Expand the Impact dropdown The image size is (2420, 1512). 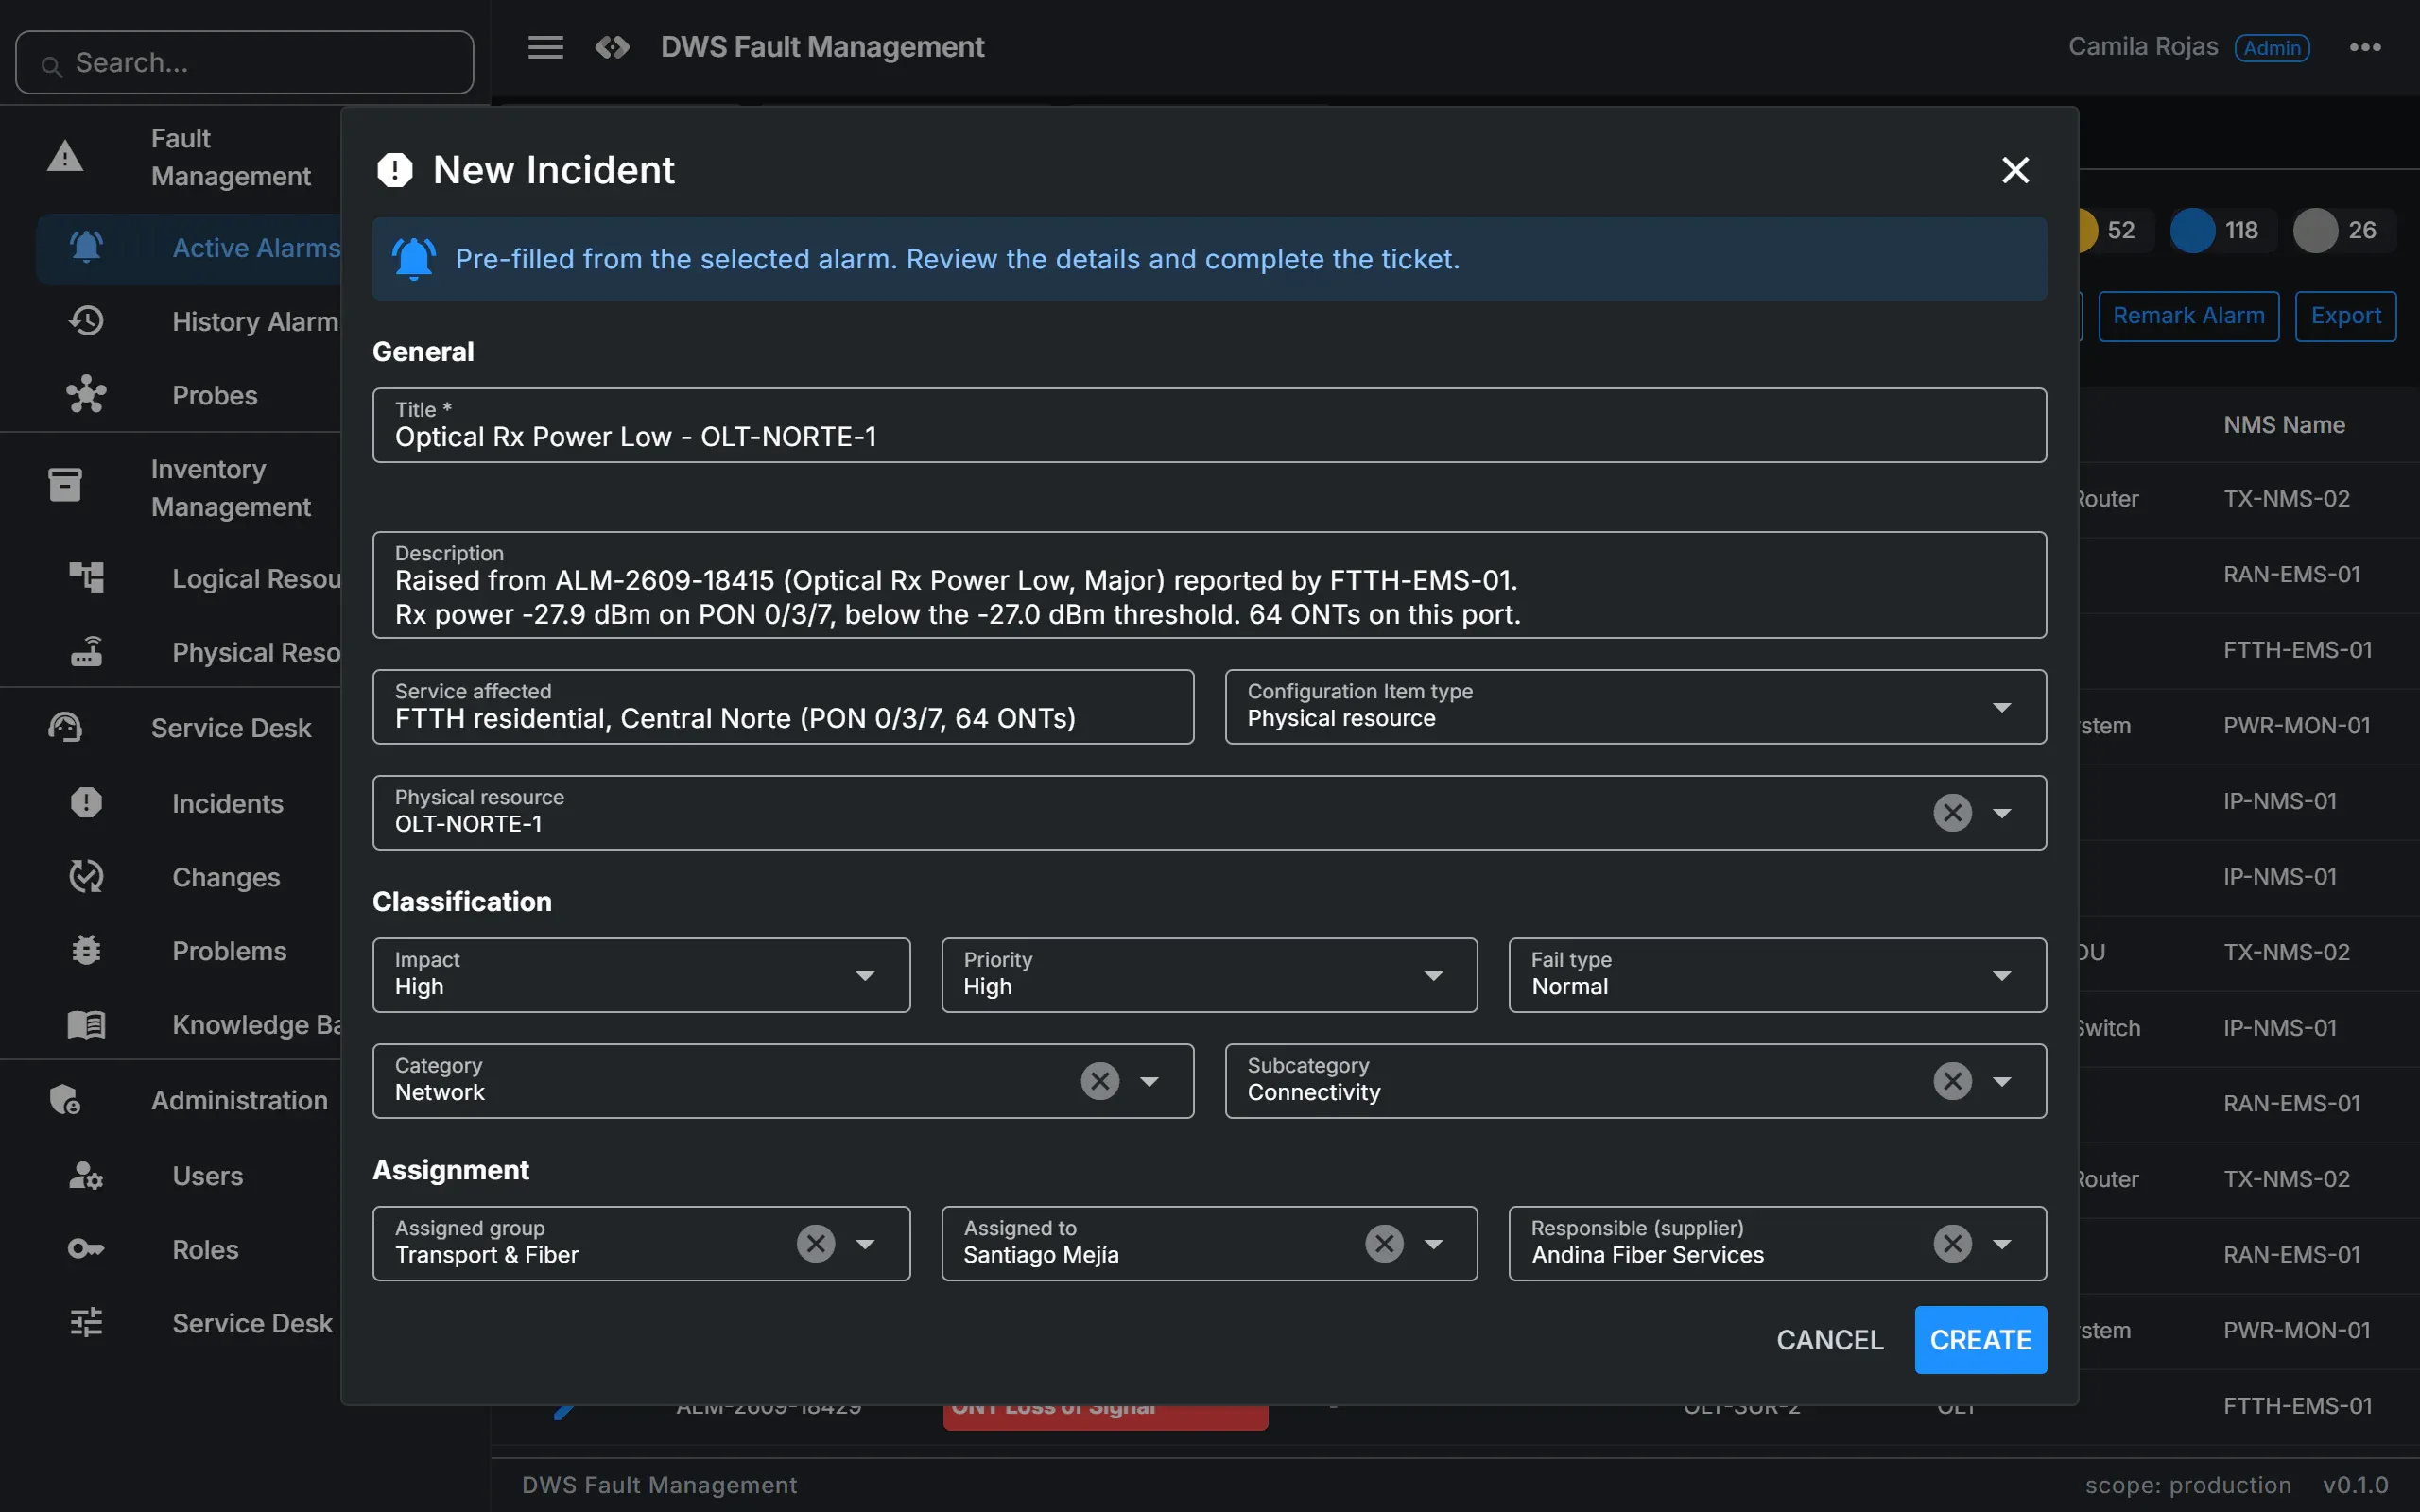[x=641, y=975]
